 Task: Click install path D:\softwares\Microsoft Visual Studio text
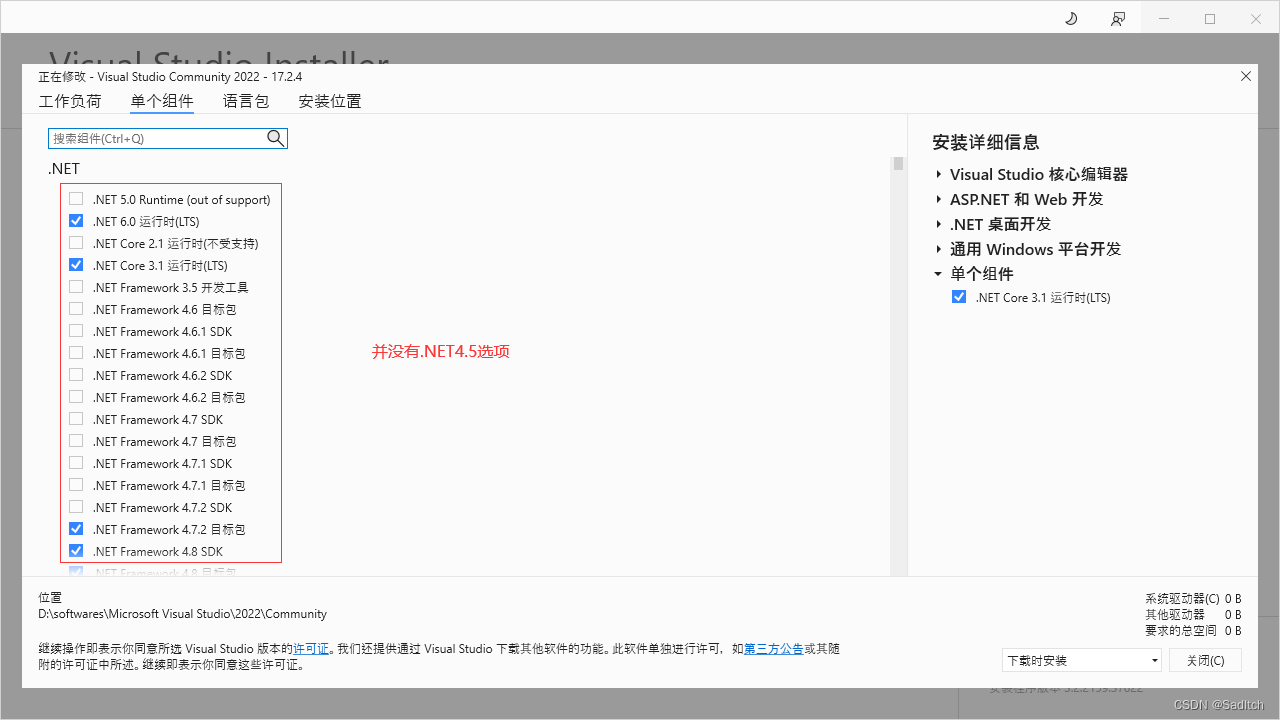click(x=182, y=614)
